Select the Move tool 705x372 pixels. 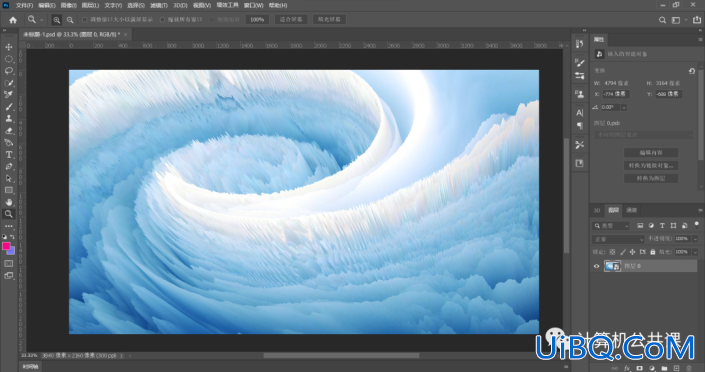(9, 47)
